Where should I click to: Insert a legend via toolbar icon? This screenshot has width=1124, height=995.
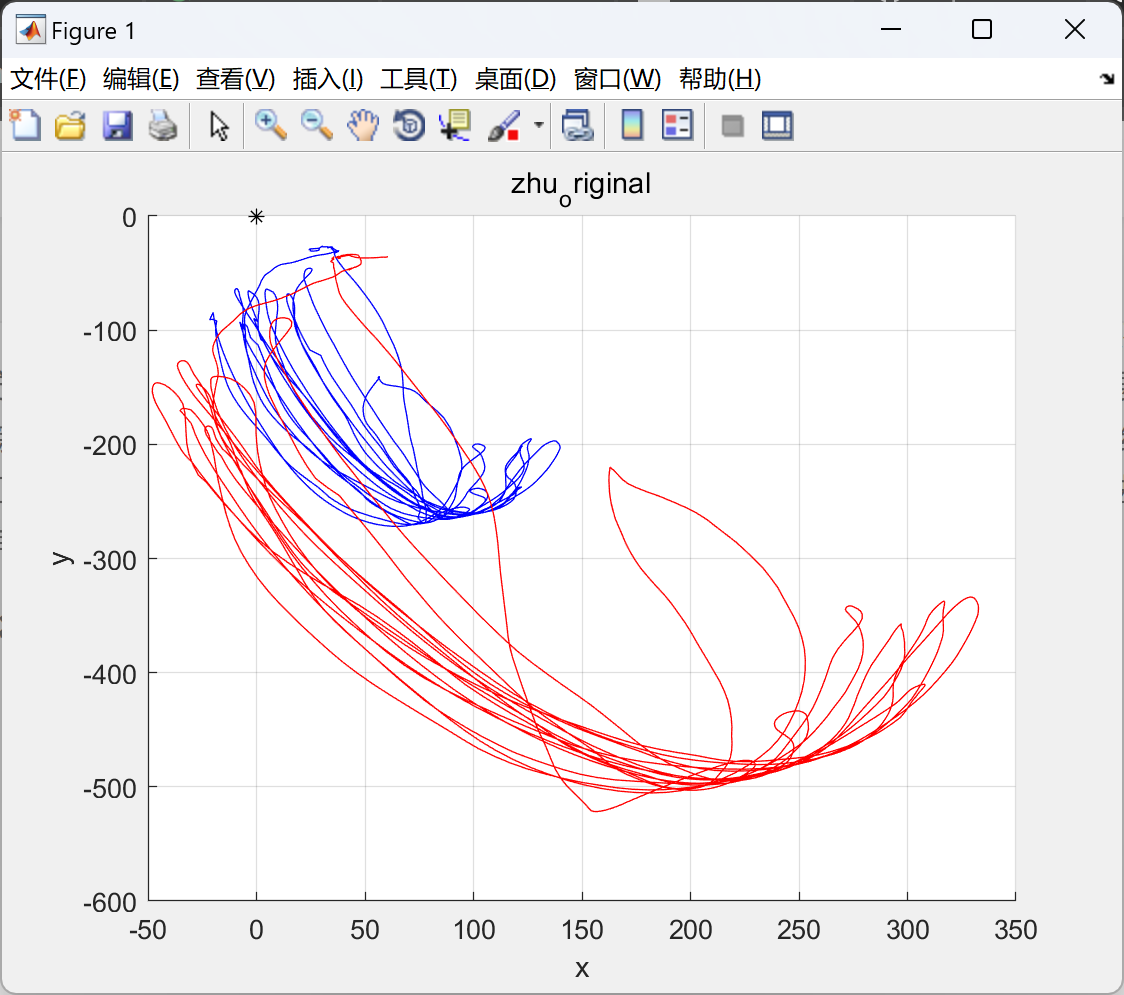tap(677, 125)
